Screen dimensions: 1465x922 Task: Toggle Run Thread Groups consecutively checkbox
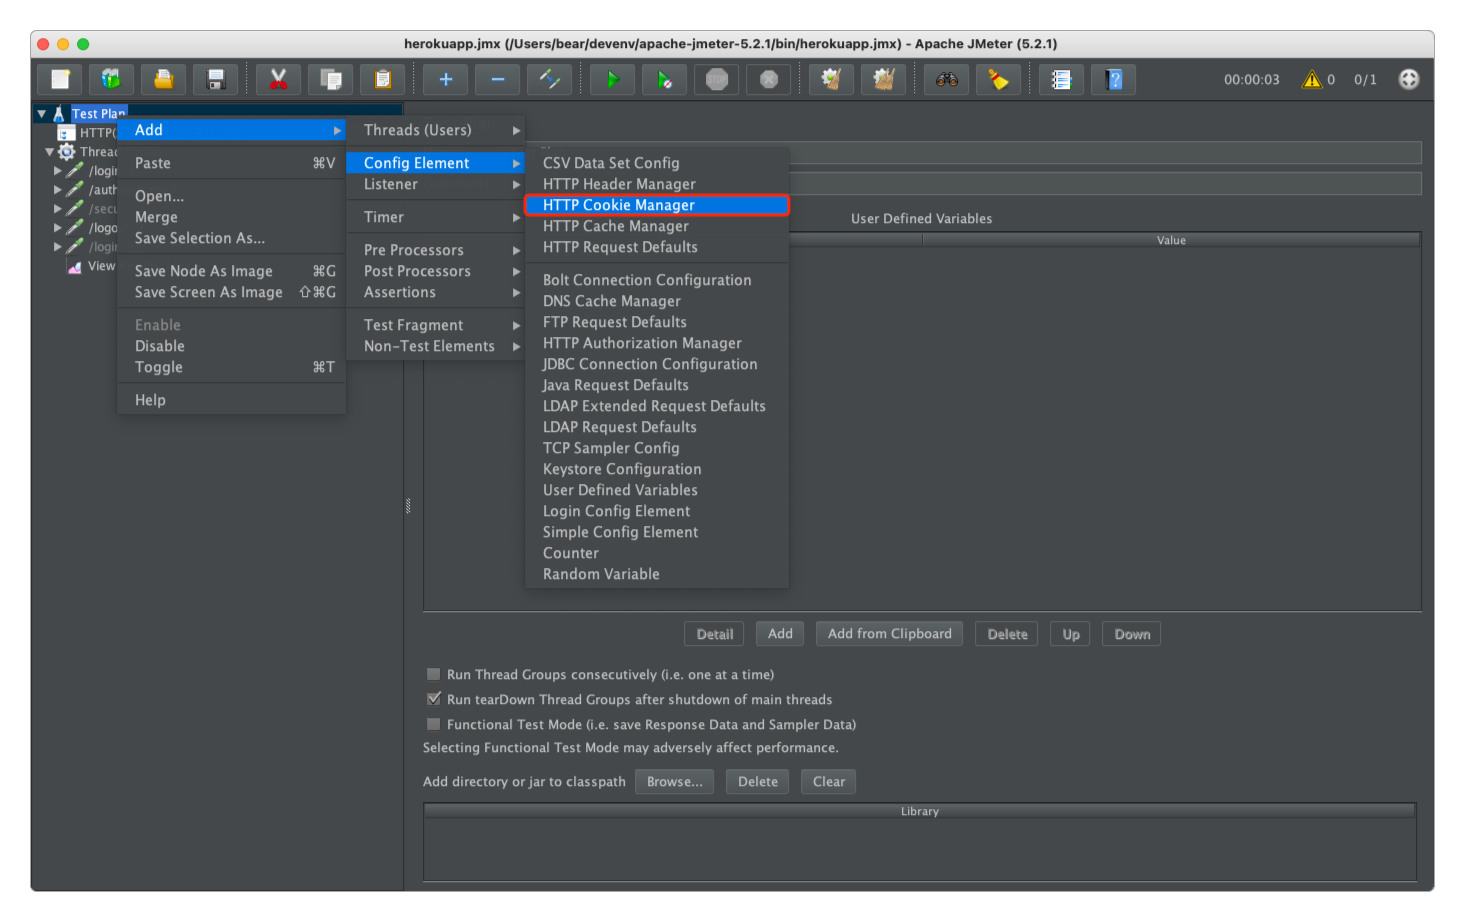433,674
